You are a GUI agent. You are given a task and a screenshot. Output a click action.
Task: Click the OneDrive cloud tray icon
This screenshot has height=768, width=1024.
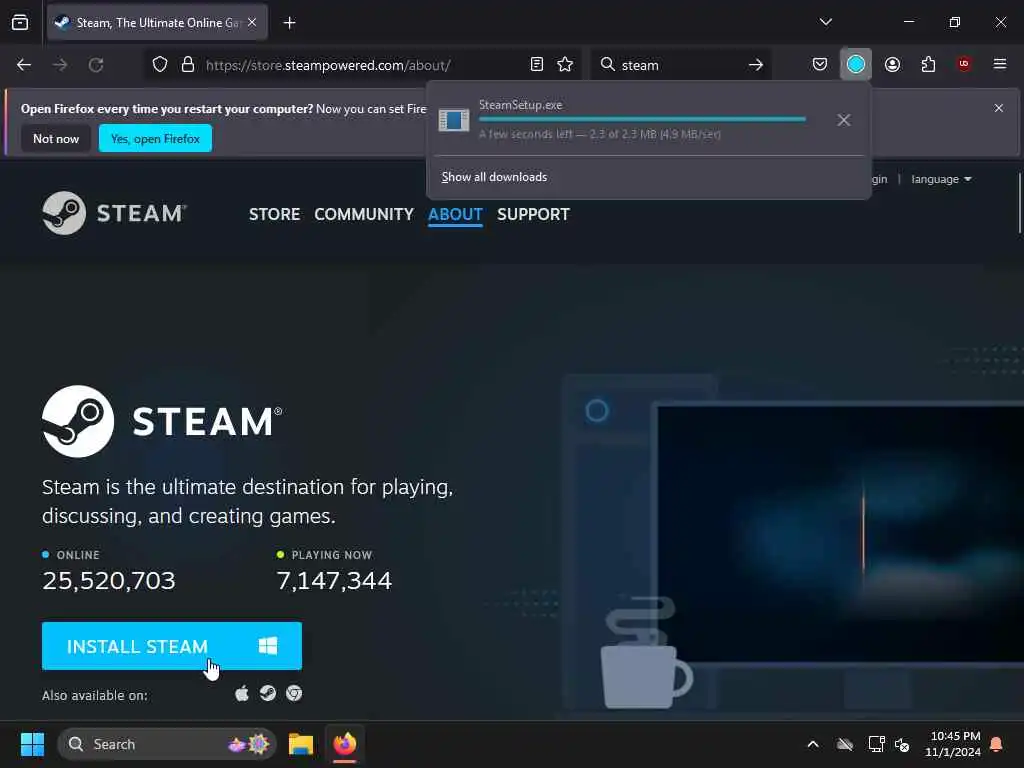pyautogui.click(x=845, y=744)
